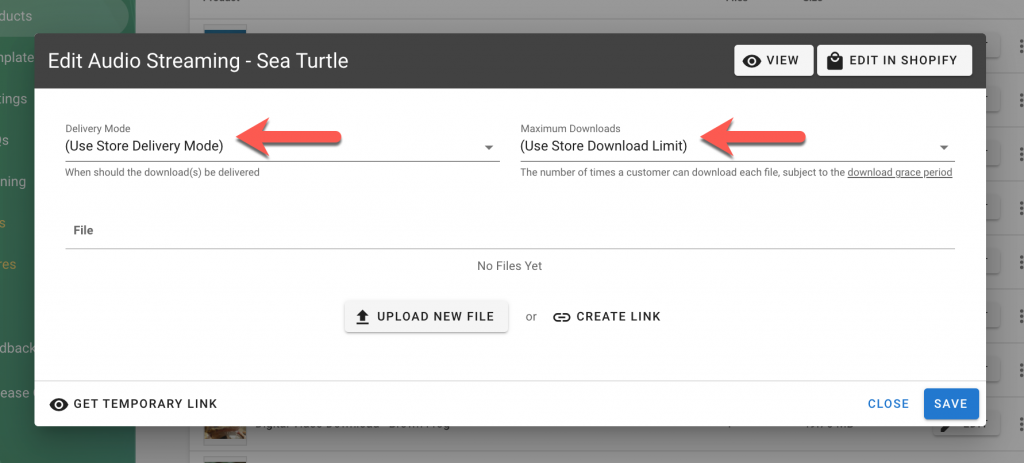Click the Close text button in the dialog footer
Viewport: 1024px width, 463px height.
[888, 404]
